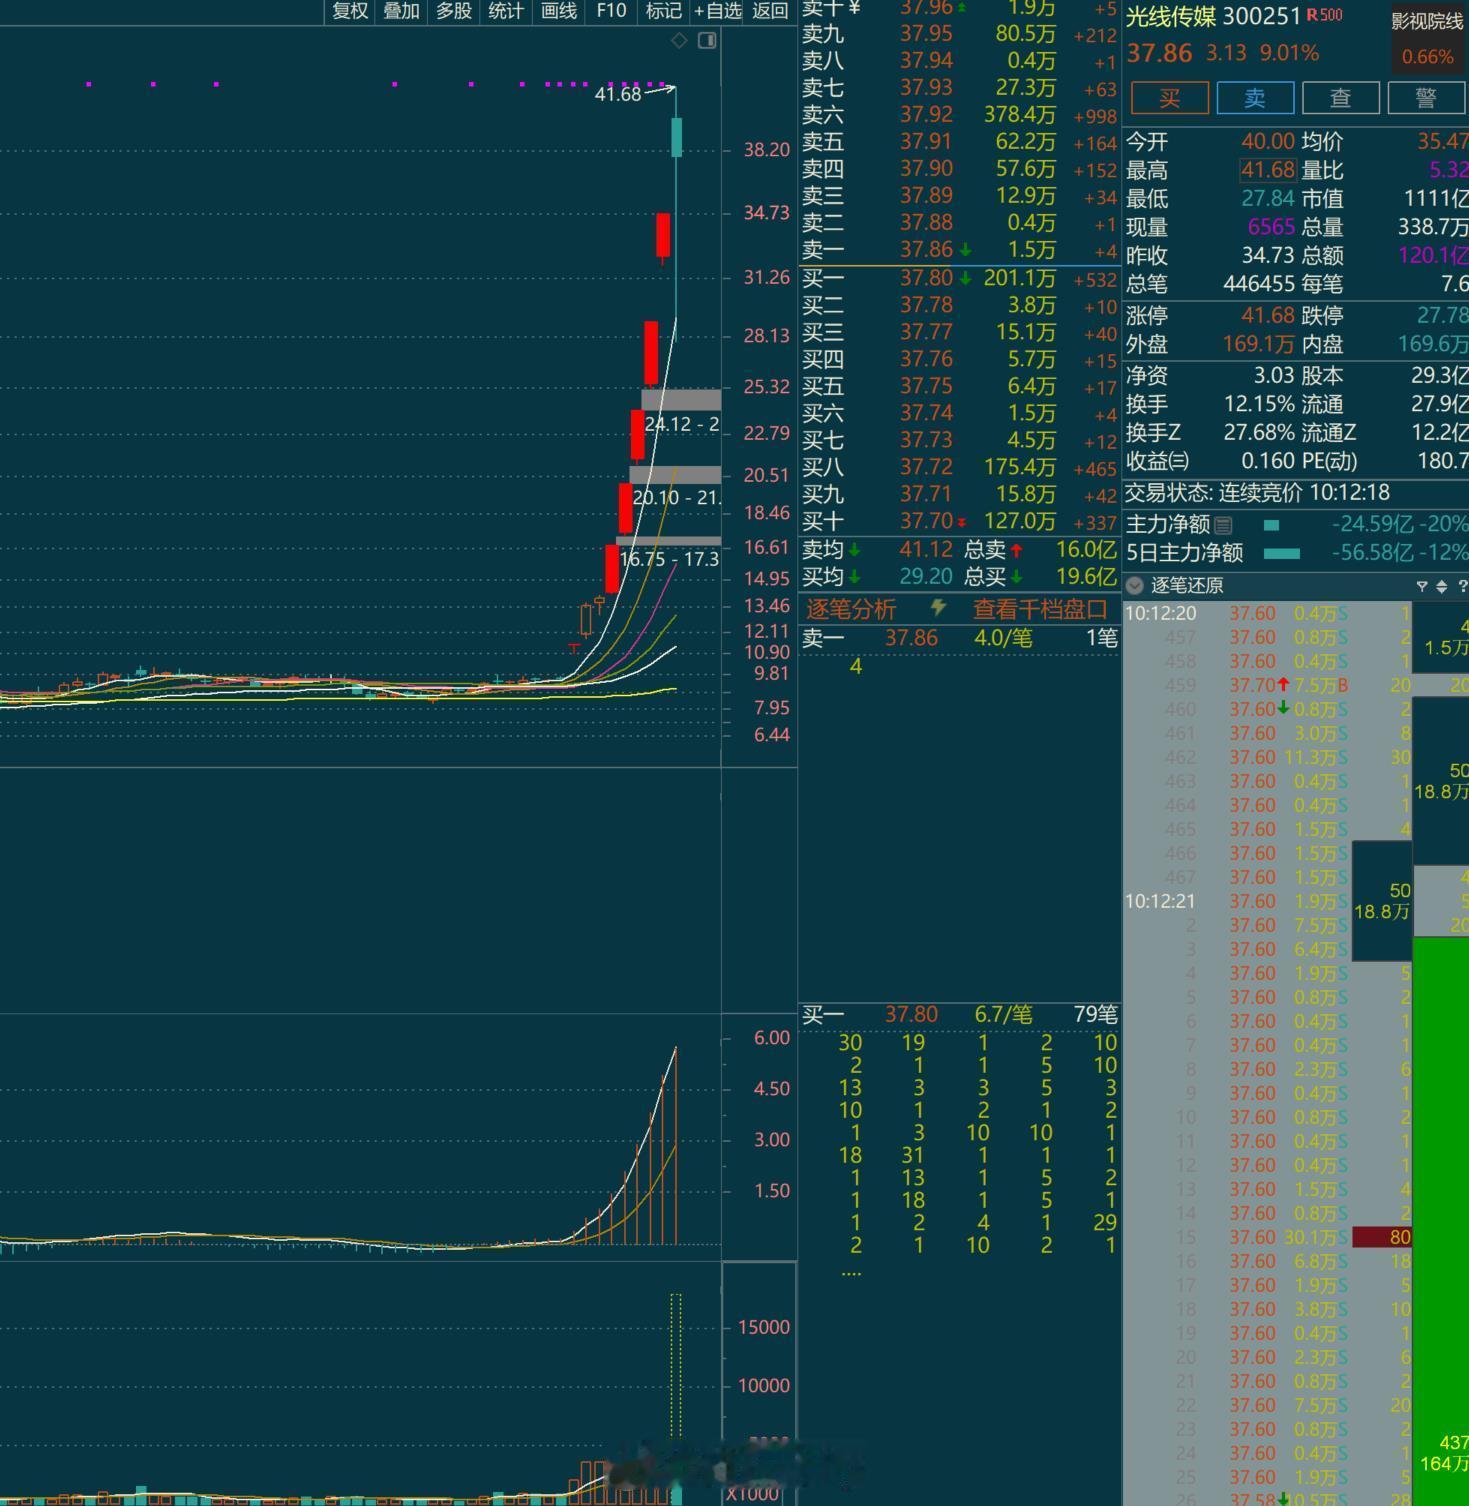Open F10 company information
The width and height of the screenshot is (1469, 1506).
pos(611,11)
